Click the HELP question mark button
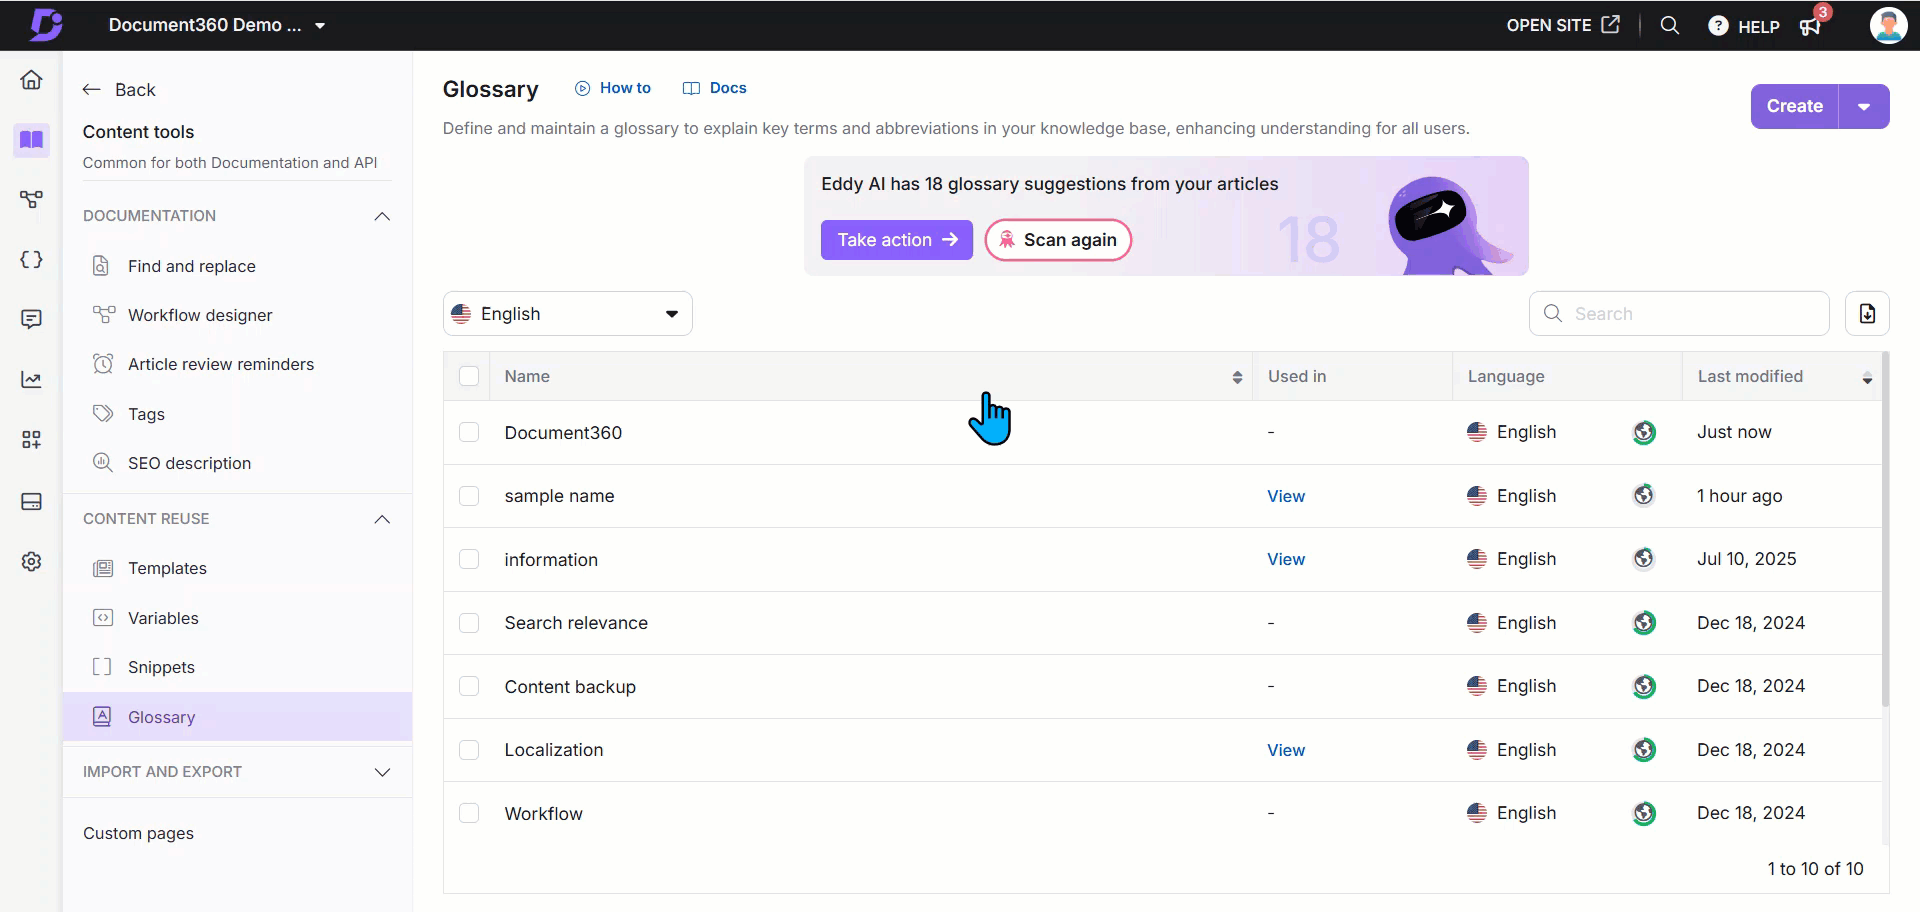 [1743, 26]
